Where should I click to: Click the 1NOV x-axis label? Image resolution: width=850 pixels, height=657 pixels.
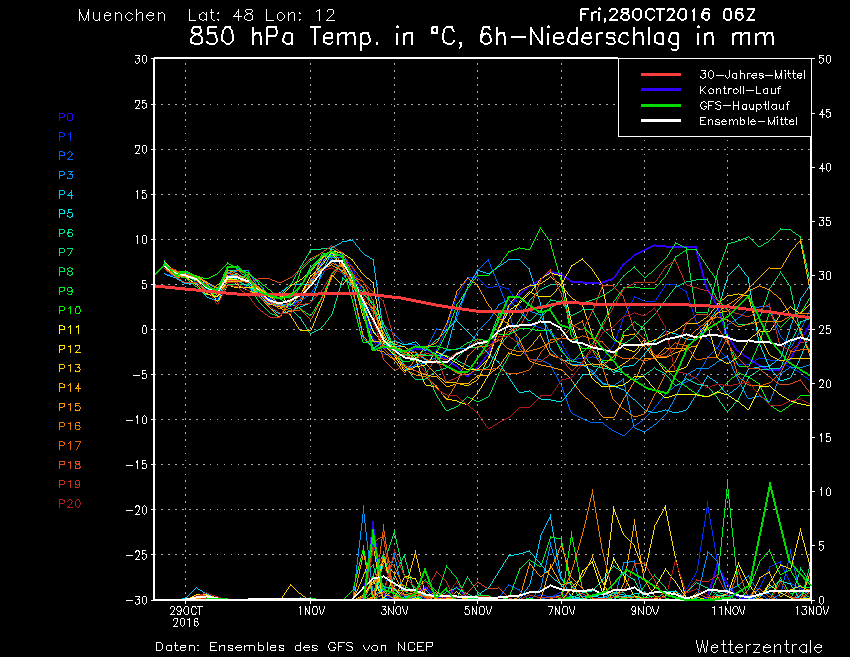[312, 611]
